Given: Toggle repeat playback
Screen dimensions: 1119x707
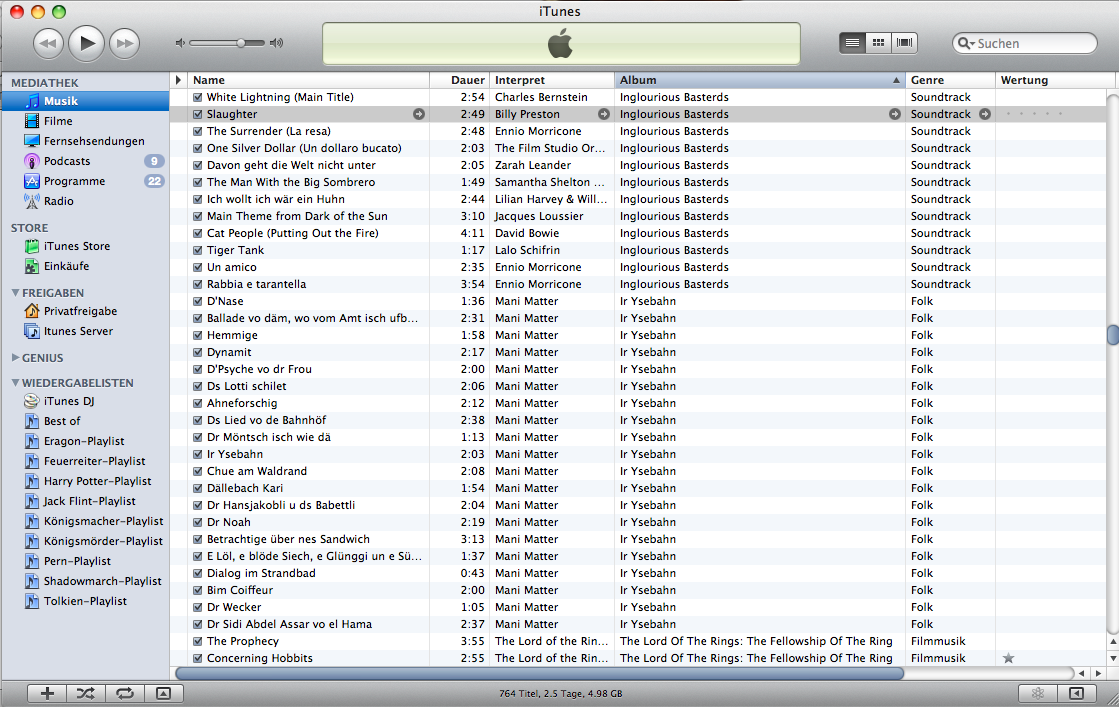Looking at the screenshot, I should point(125,693).
